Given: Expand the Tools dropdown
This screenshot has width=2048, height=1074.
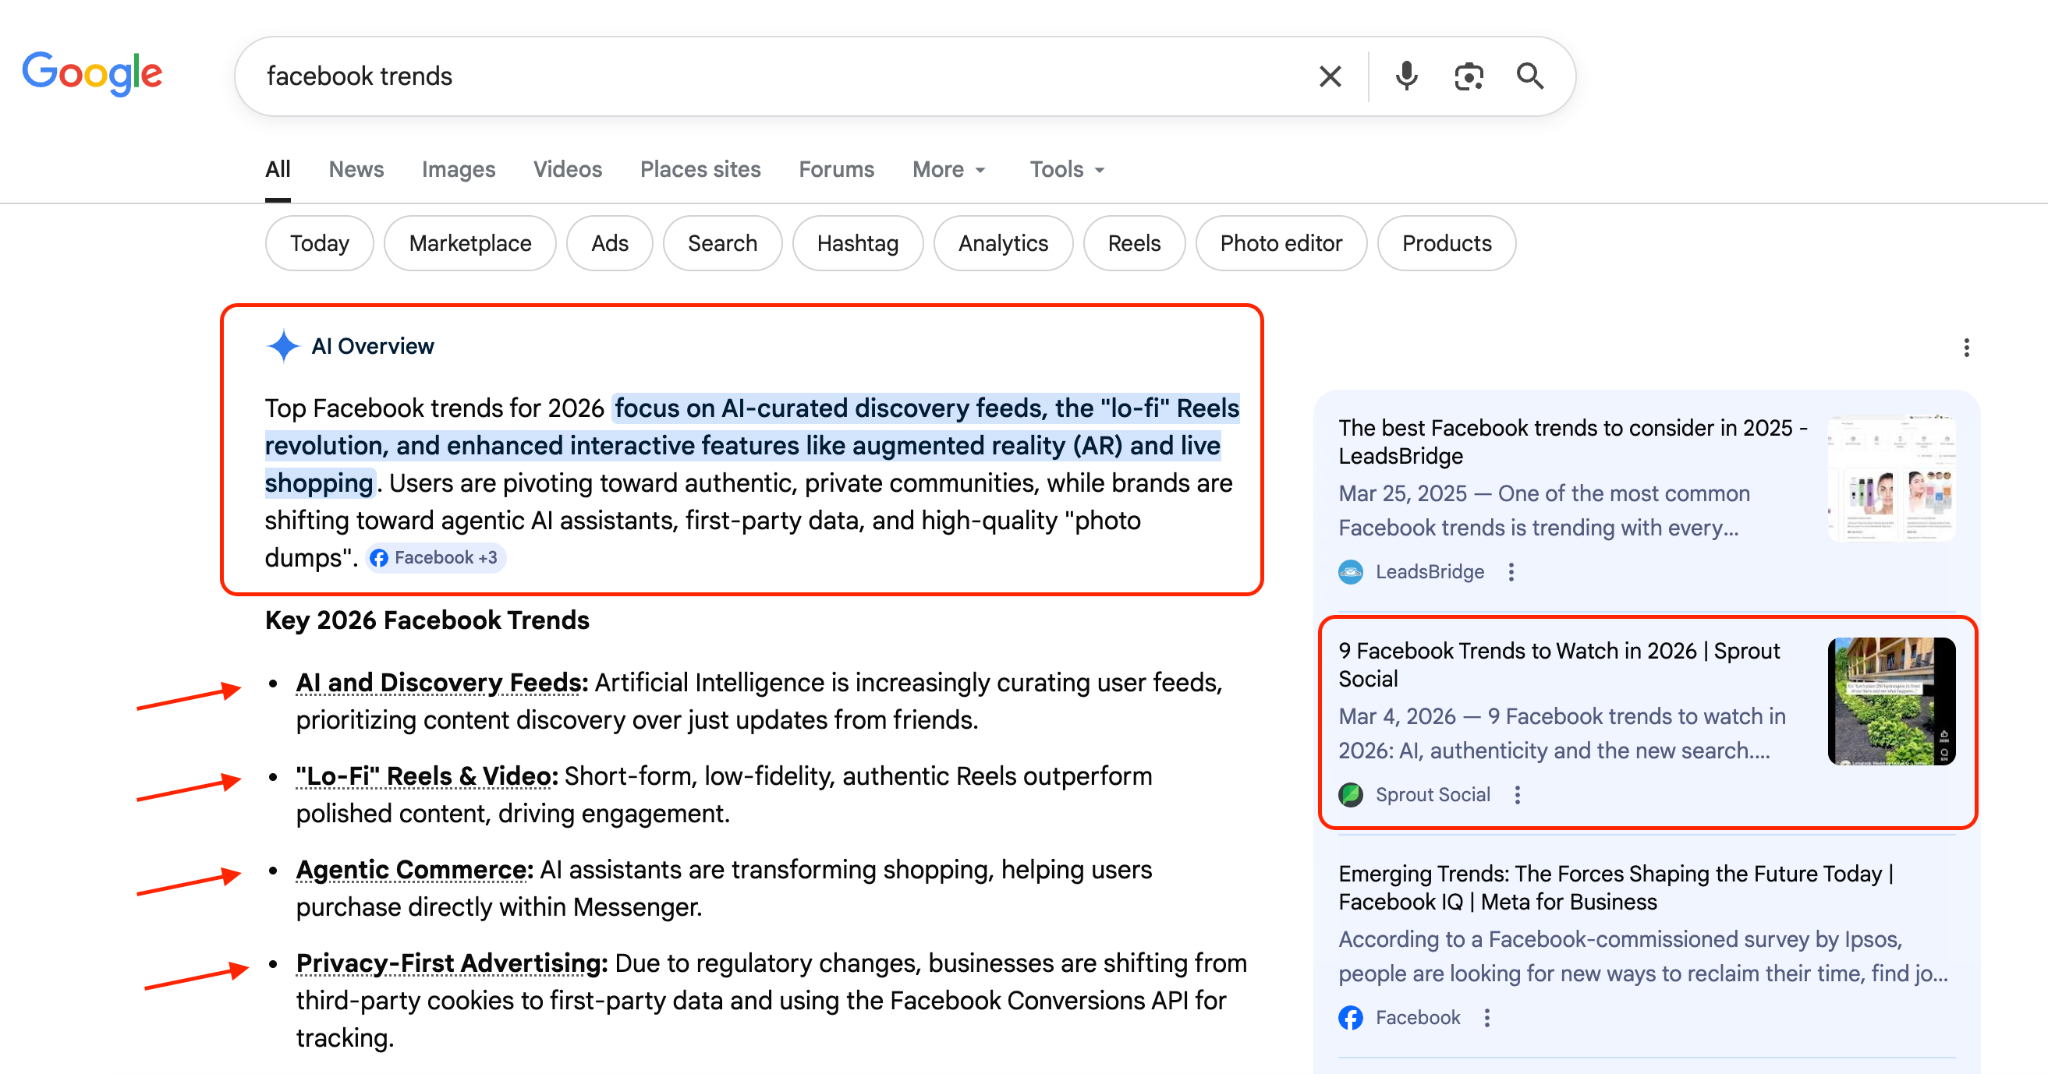Looking at the screenshot, I should coord(1067,170).
